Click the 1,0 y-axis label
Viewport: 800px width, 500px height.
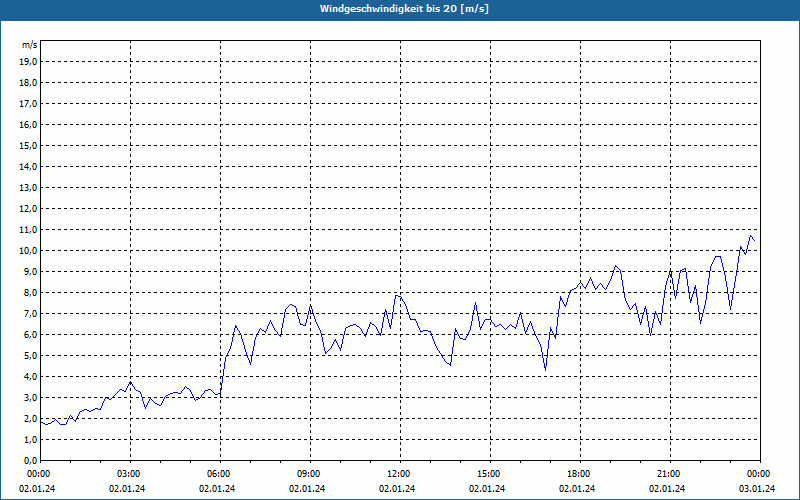[30, 439]
